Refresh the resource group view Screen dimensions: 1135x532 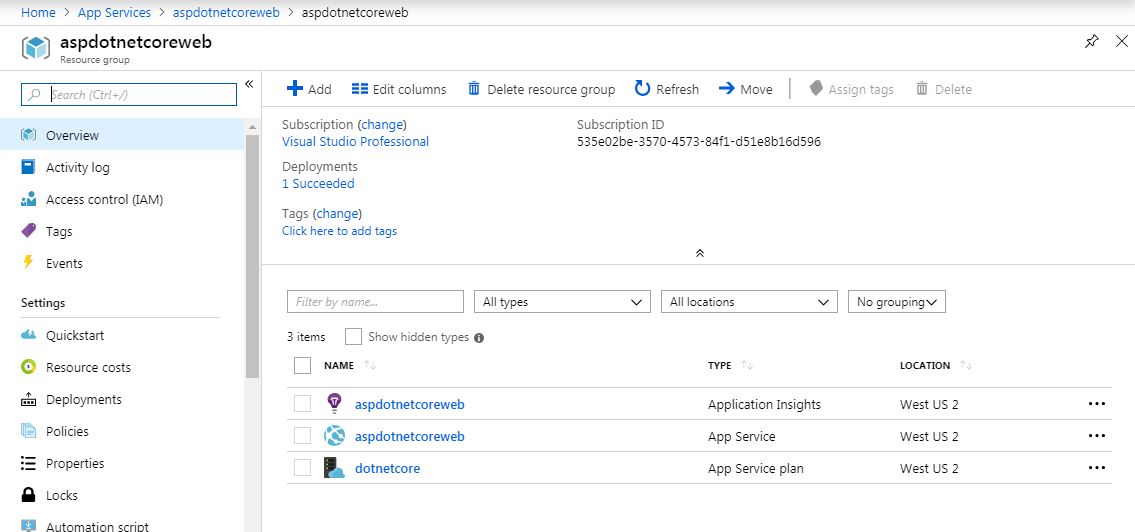(x=667, y=89)
